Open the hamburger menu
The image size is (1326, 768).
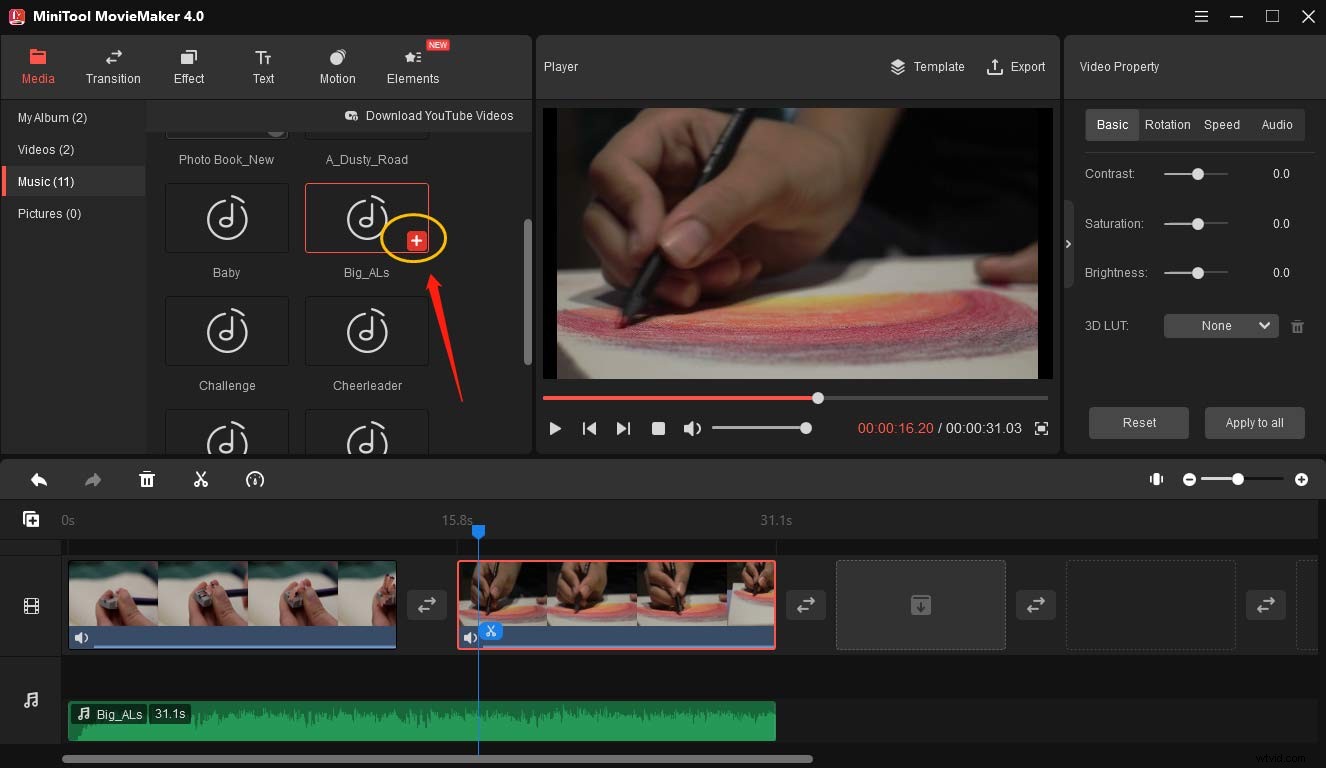point(1201,16)
